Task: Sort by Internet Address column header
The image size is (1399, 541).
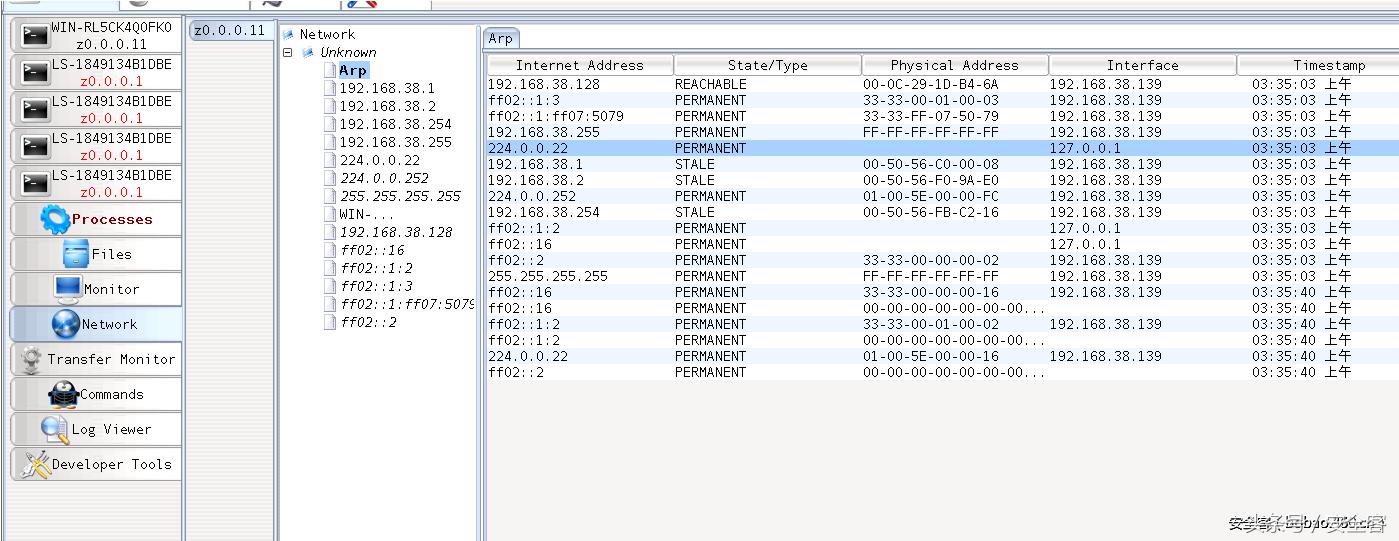Action: point(579,65)
